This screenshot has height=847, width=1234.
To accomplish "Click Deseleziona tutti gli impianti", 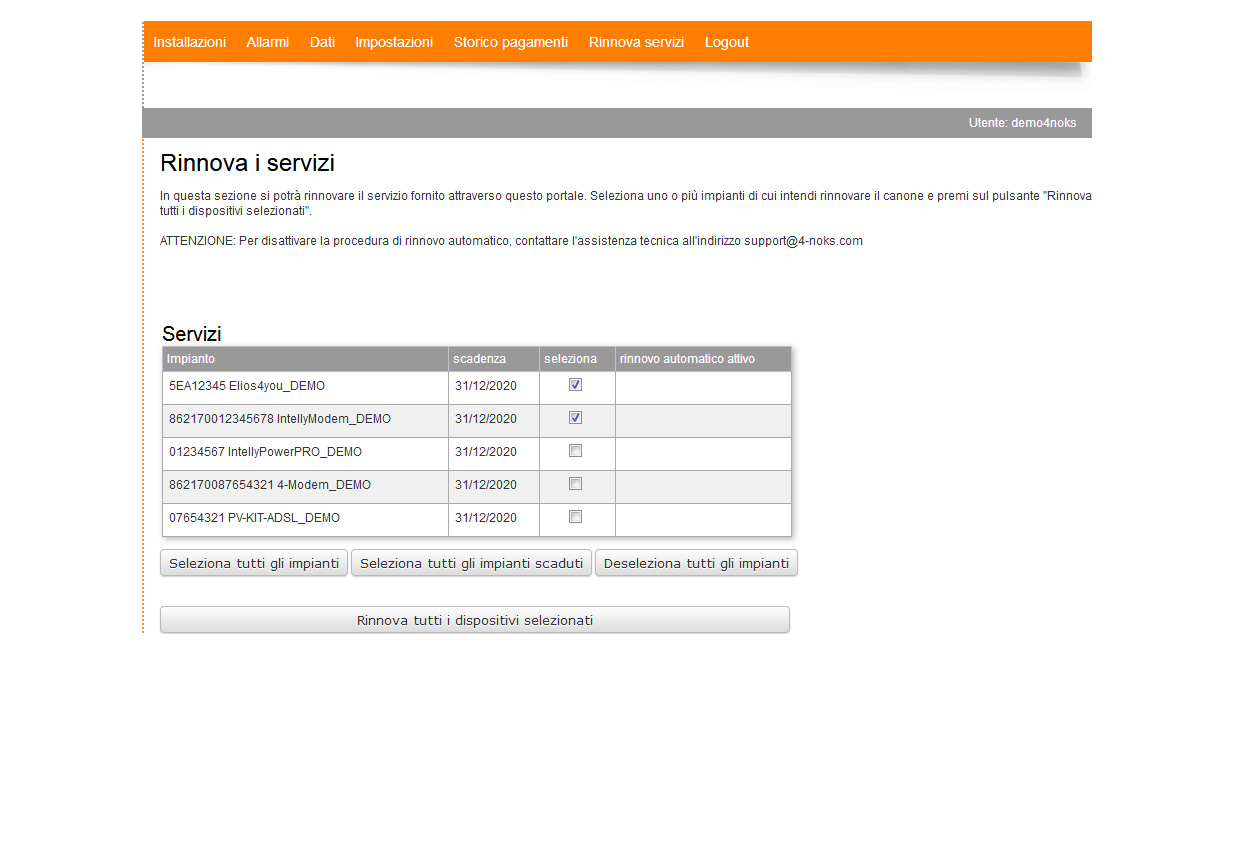I will click(696, 563).
